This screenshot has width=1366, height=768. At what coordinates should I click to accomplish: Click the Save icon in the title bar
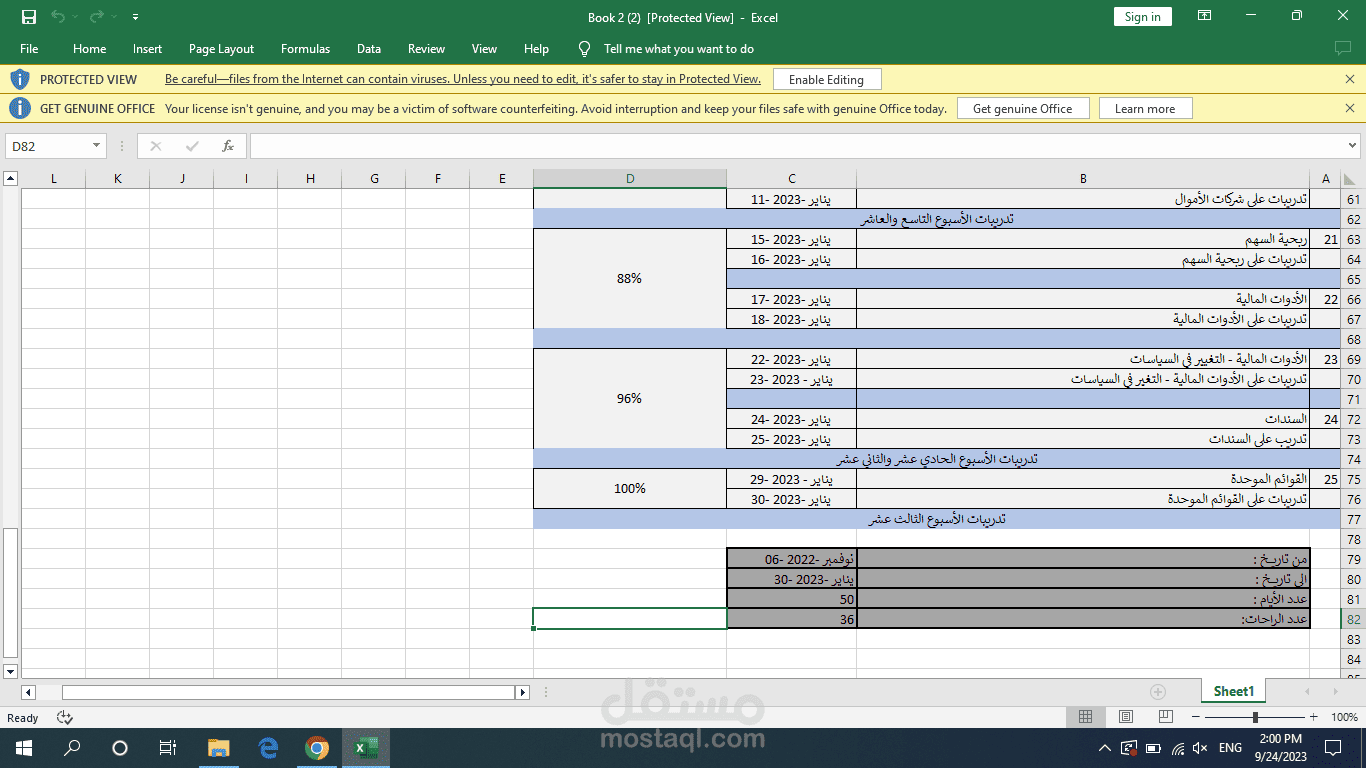click(29, 17)
